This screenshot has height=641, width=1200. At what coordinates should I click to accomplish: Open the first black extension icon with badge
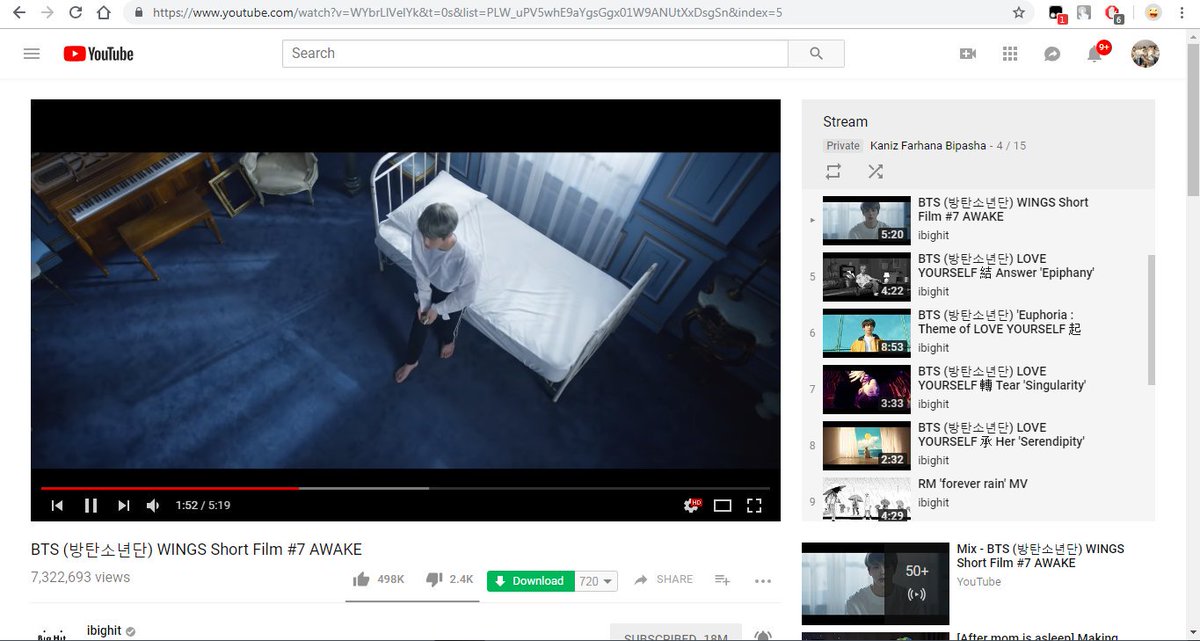coord(1057,14)
